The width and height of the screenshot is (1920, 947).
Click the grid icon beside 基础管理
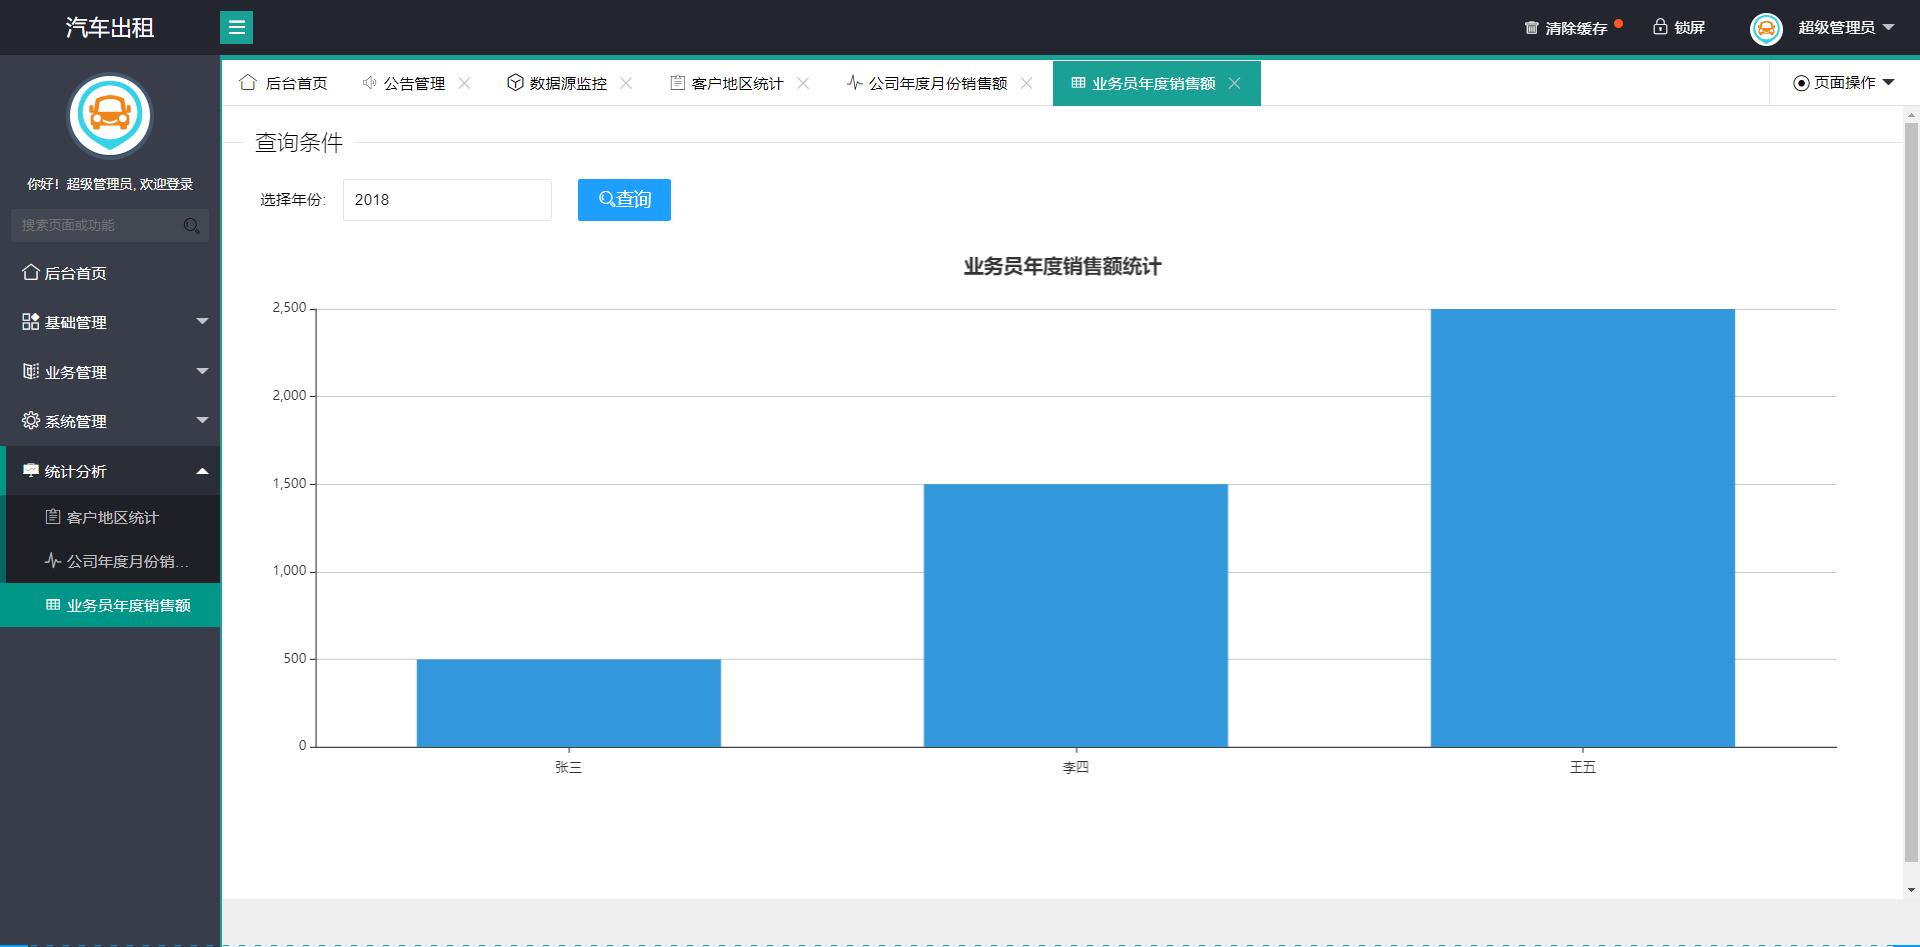tap(31, 321)
